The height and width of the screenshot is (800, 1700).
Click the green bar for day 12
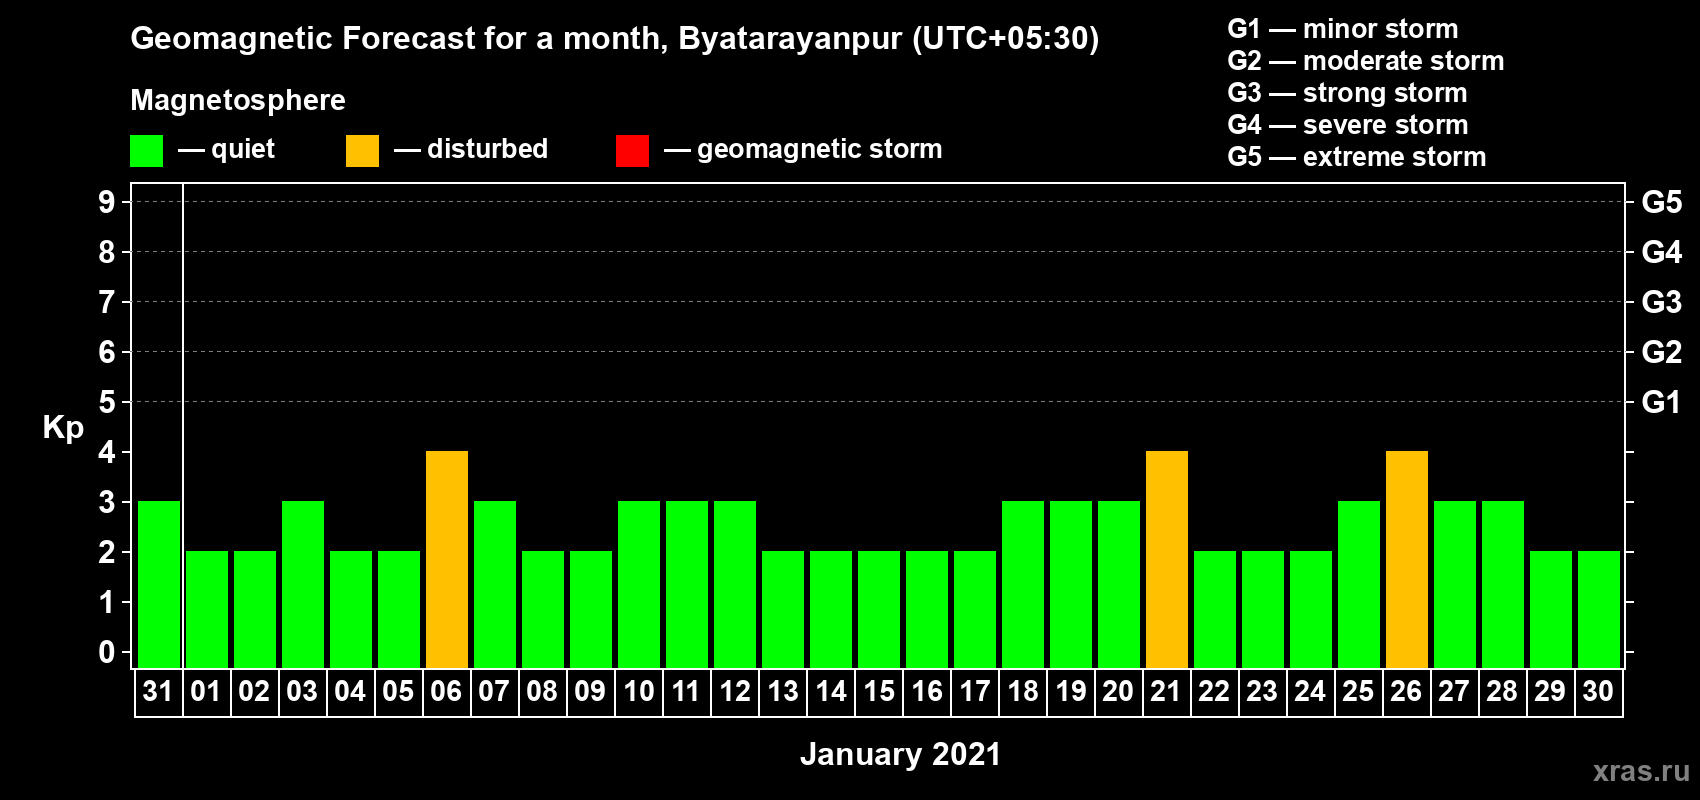coord(735,584)
